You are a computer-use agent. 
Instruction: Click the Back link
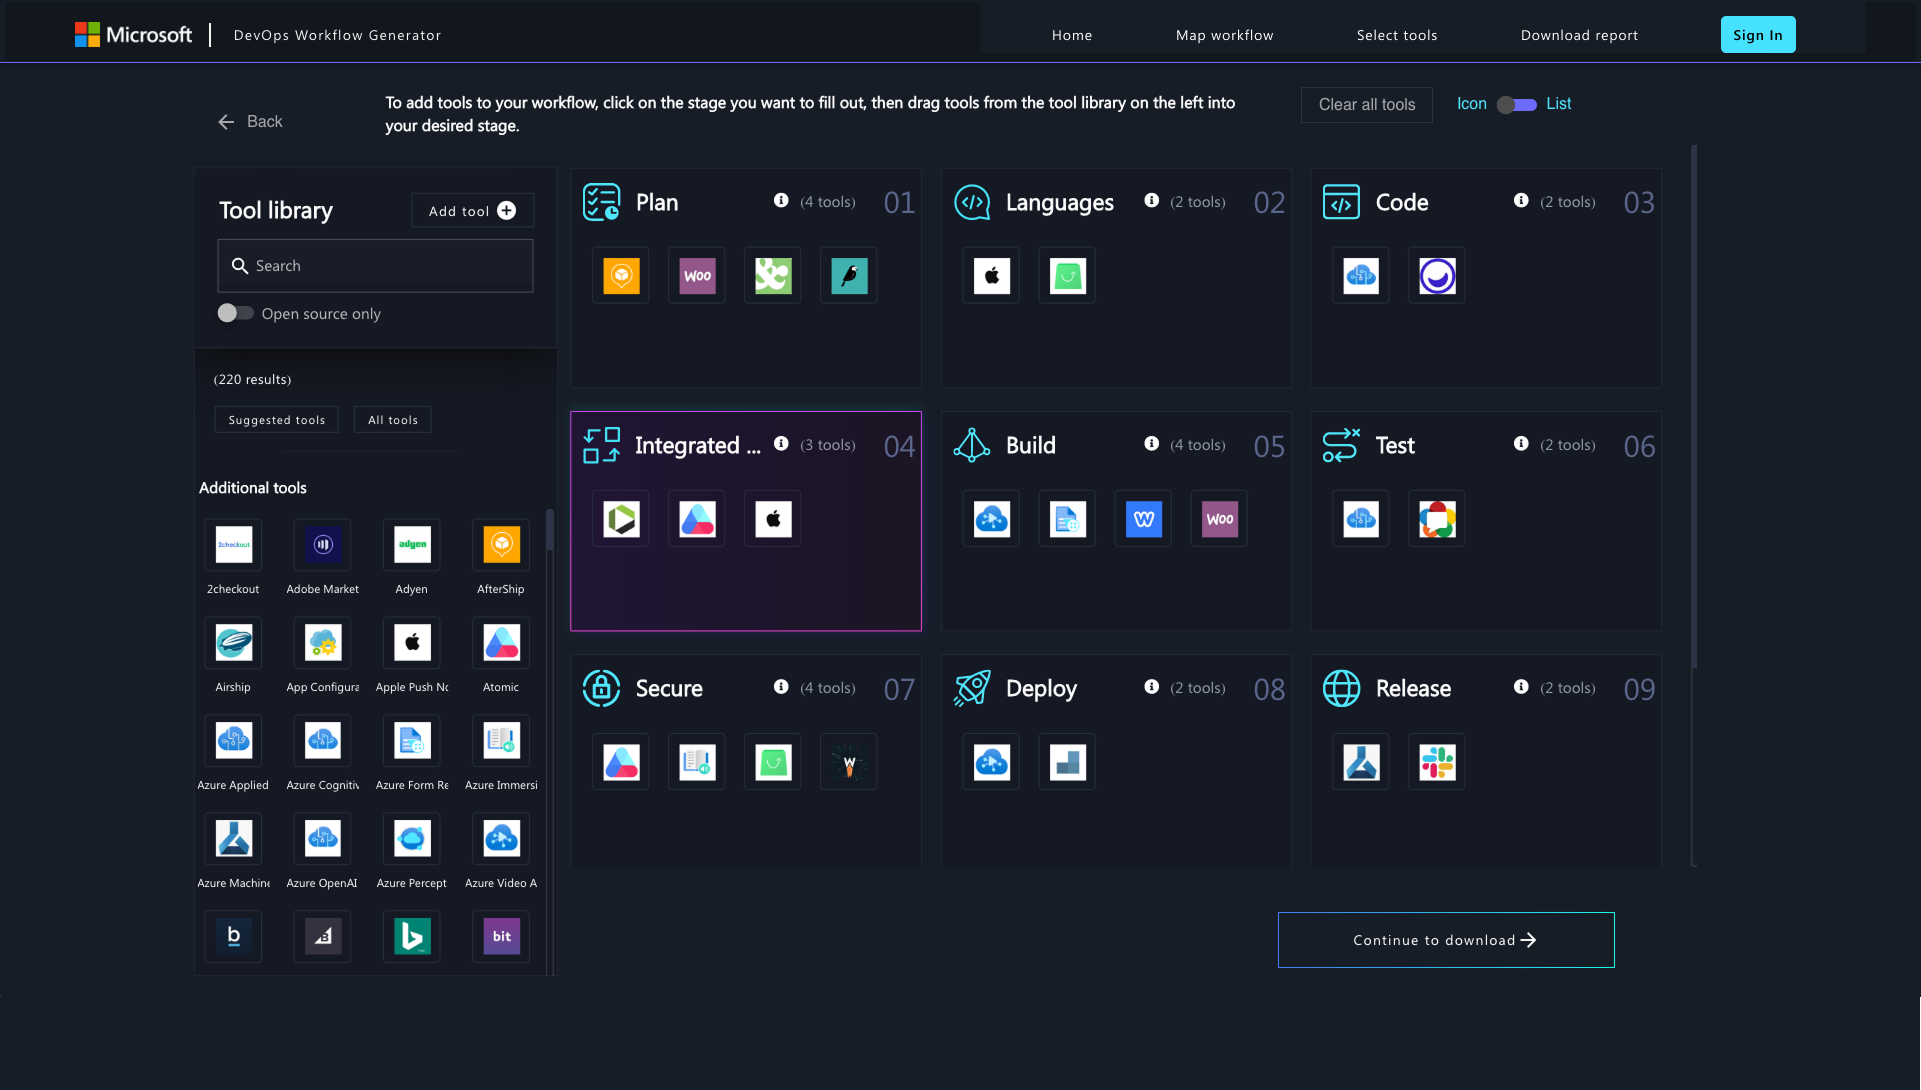(251, 122)
